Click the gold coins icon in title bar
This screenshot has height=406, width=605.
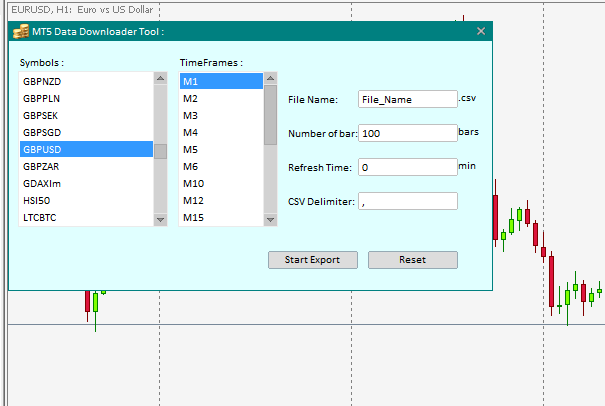(x=21, y=32)
